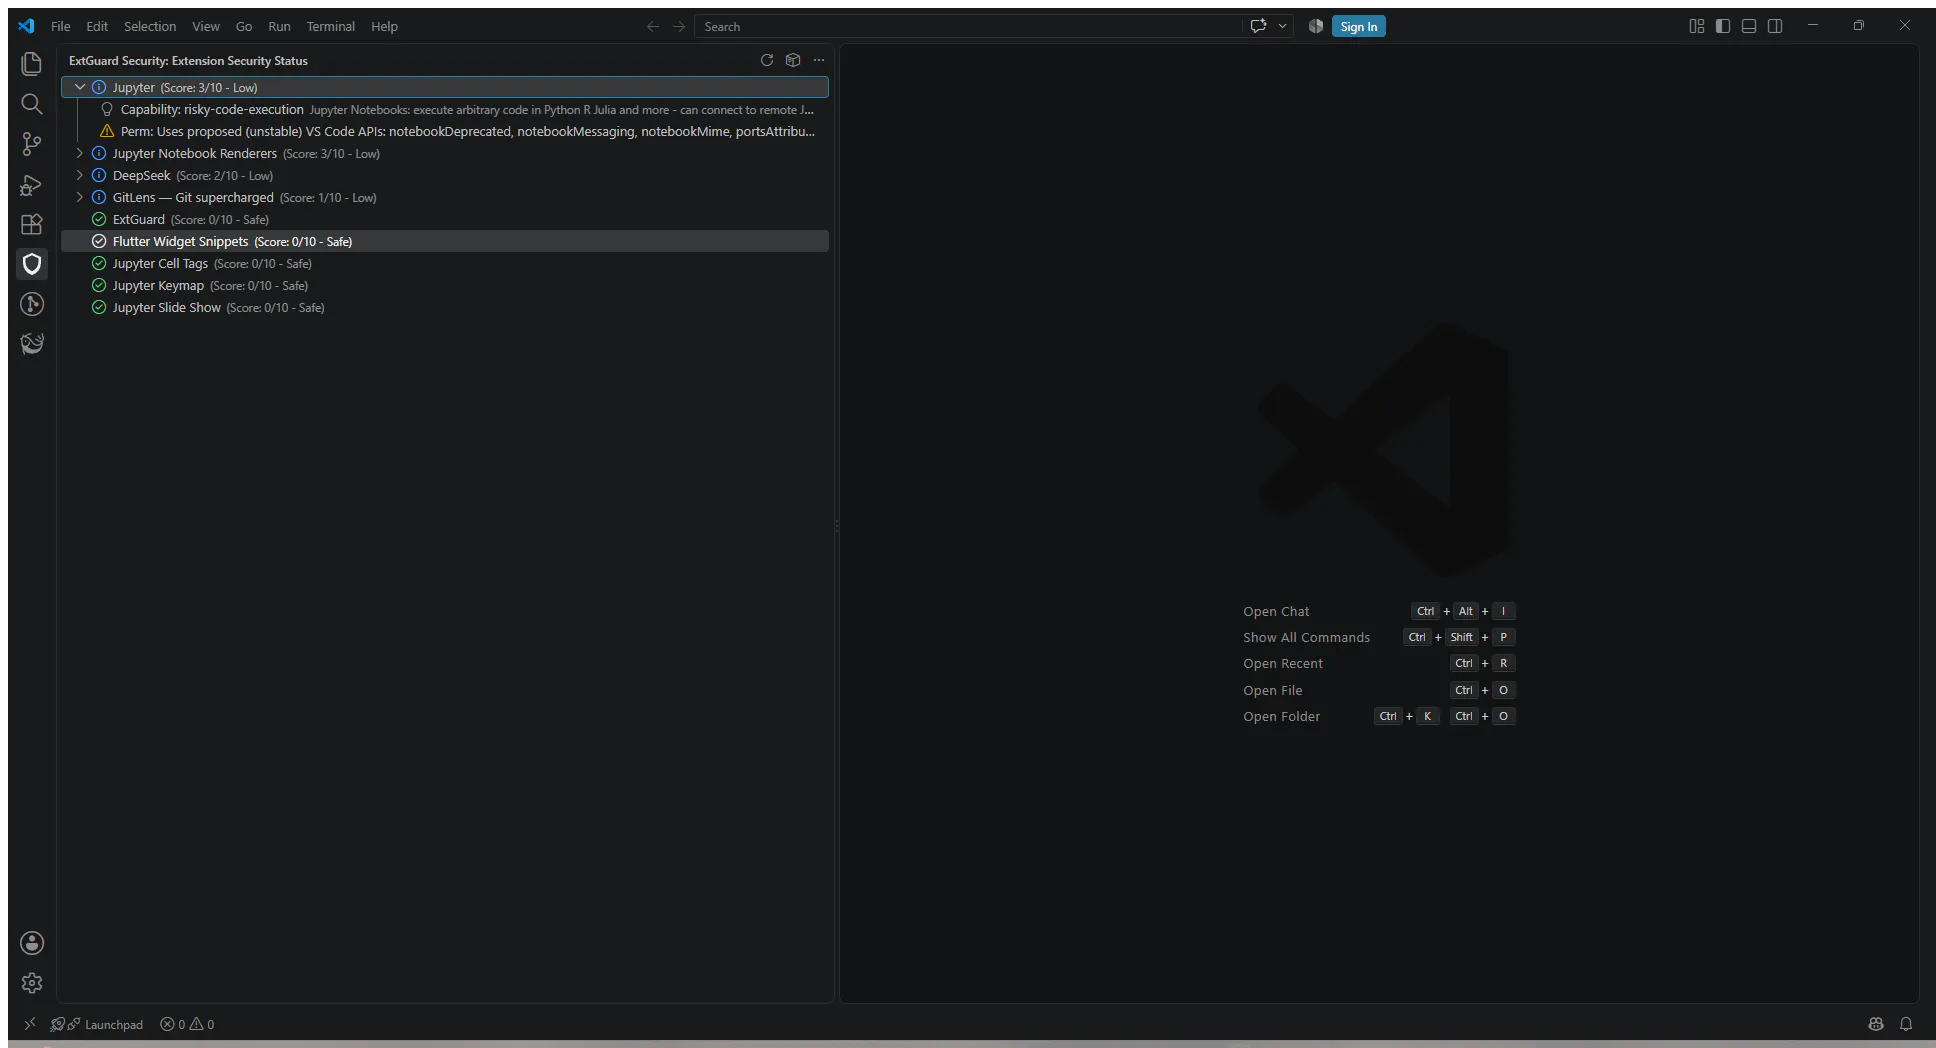Click the package icon in ExtGuard panel header
Screen dimensions: 1936x1048
pos(793,60)
